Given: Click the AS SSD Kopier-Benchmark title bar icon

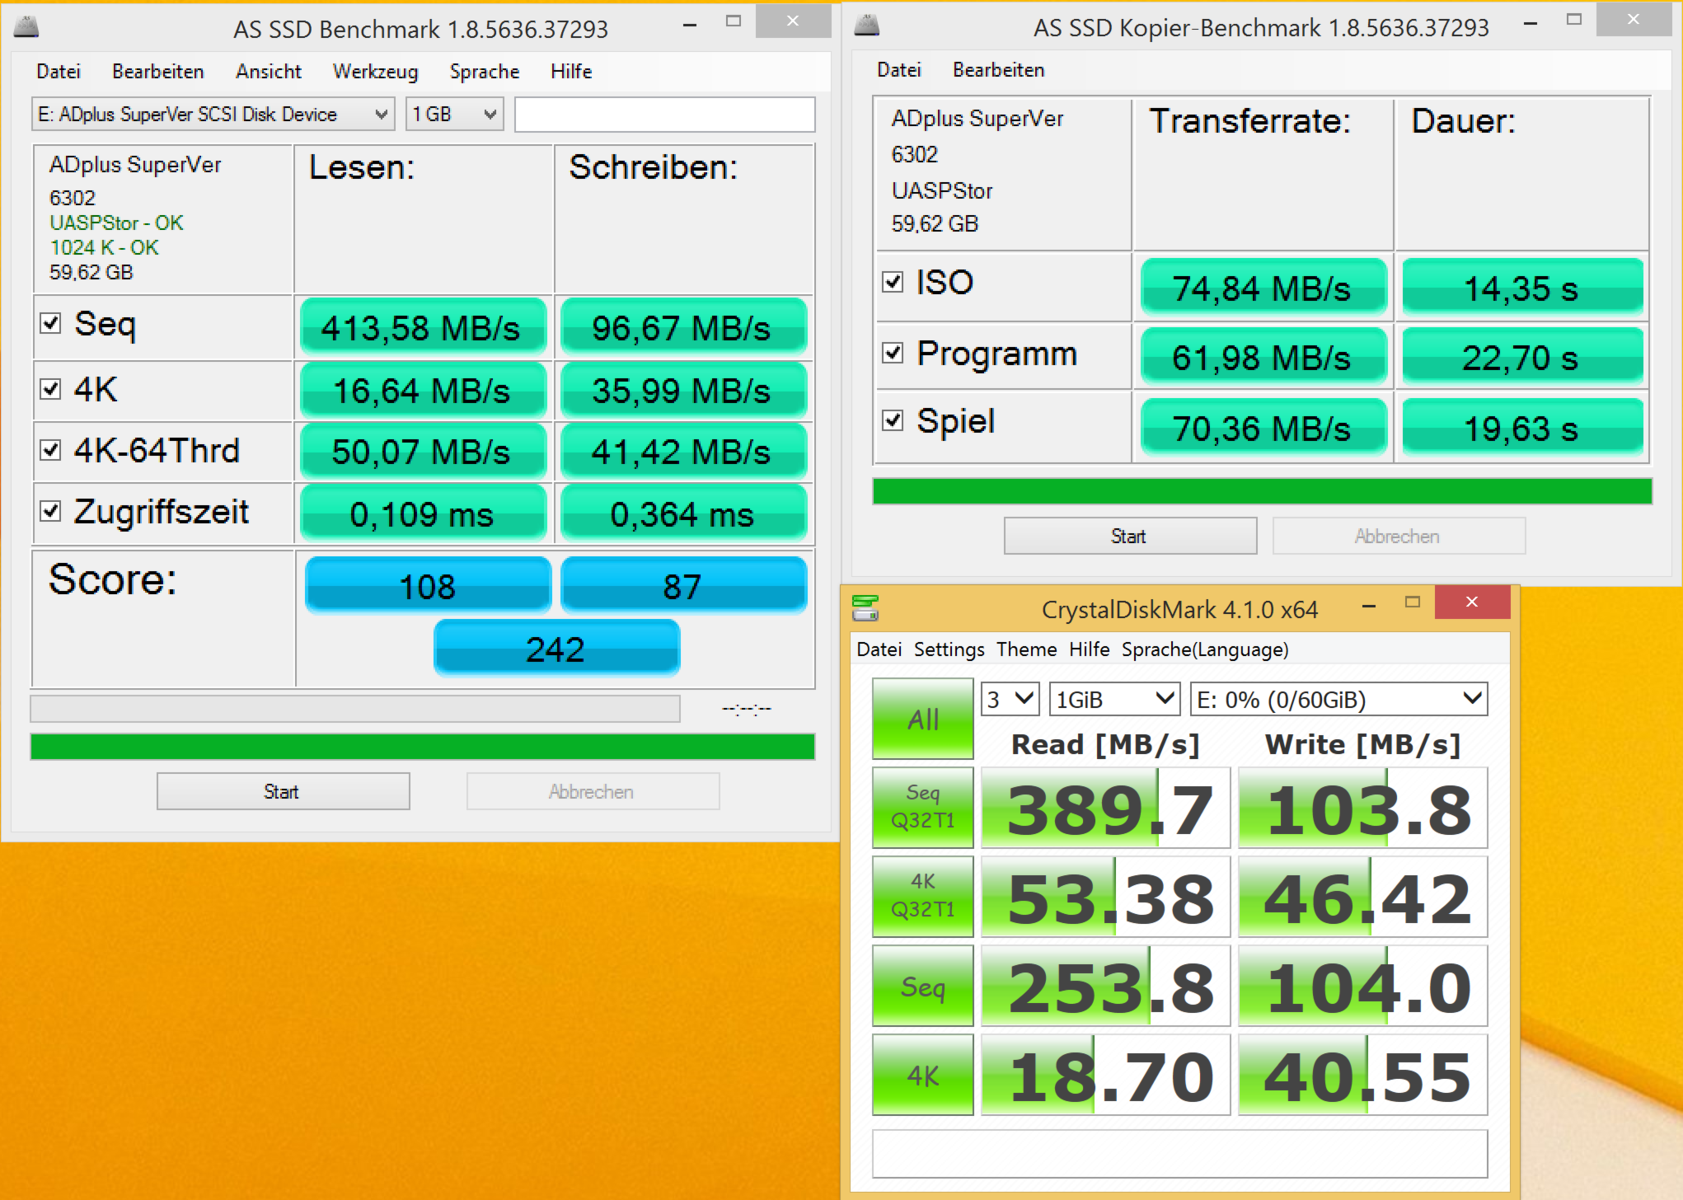Looking at the screenshot, I should coord(867,25).
